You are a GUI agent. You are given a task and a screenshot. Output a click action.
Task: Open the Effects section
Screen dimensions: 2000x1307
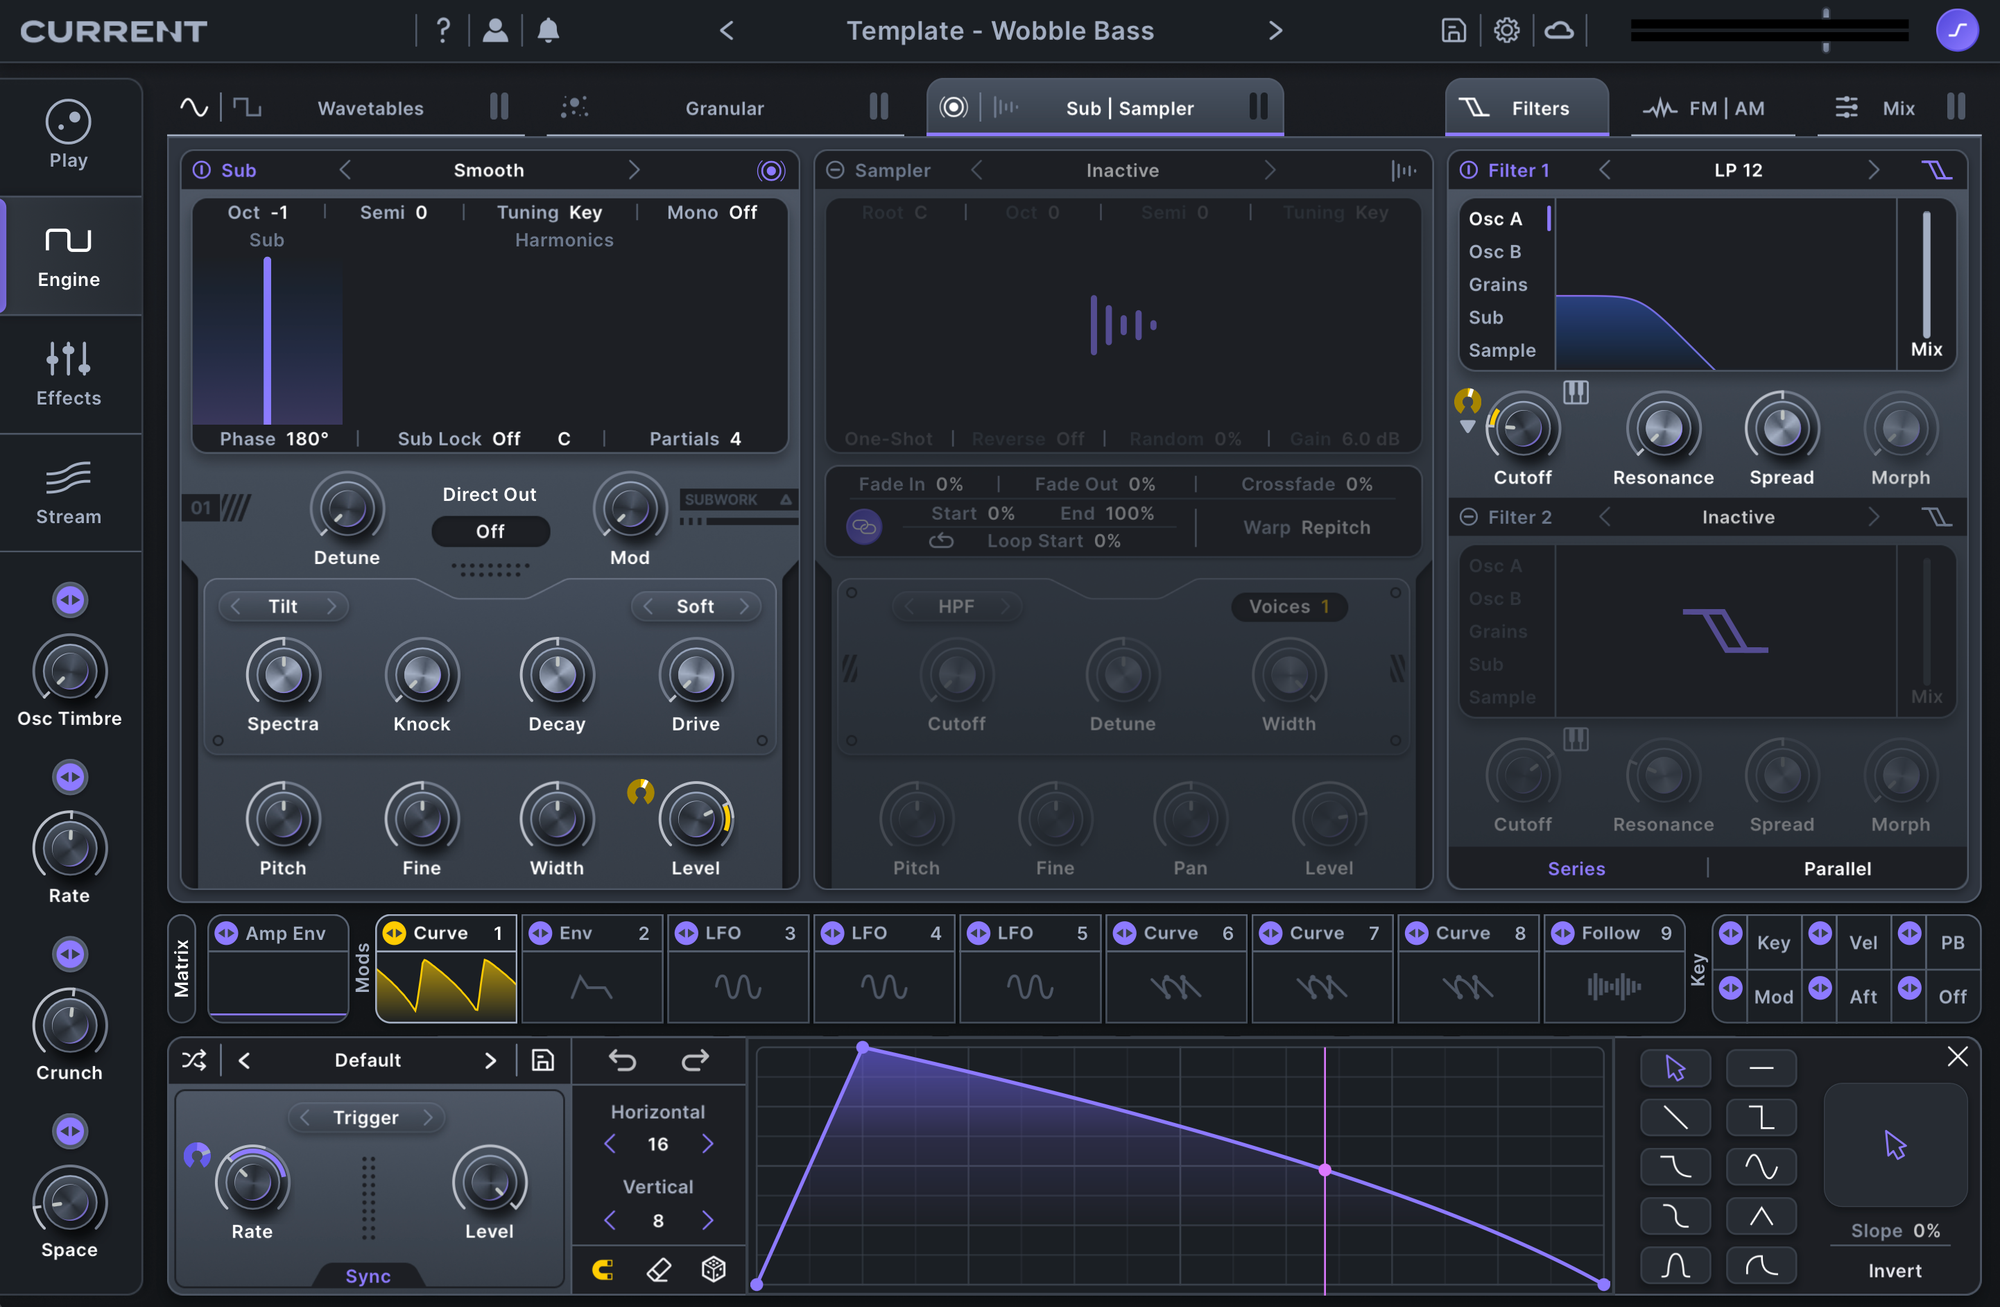click(x=68, y=373)
